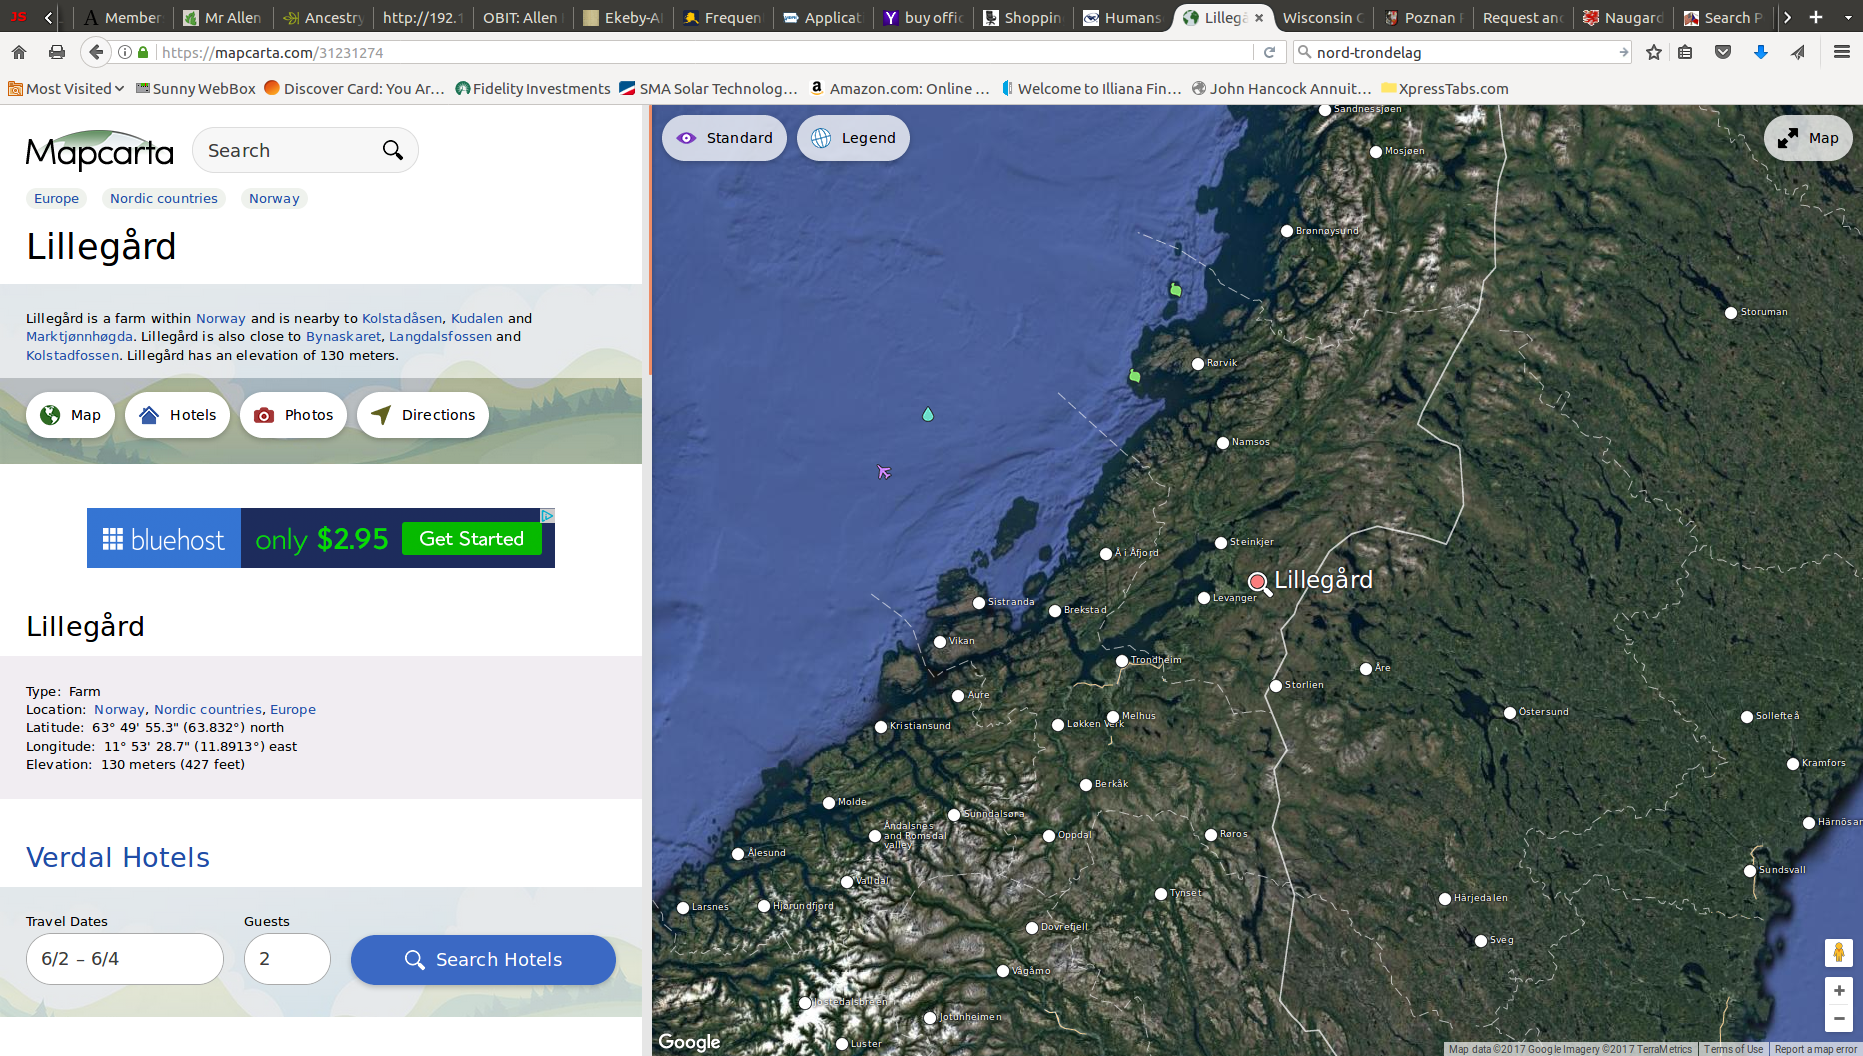Open the Norway breadcrumb link
This screenshot has height=1056, width=1863.
point(274,198)
